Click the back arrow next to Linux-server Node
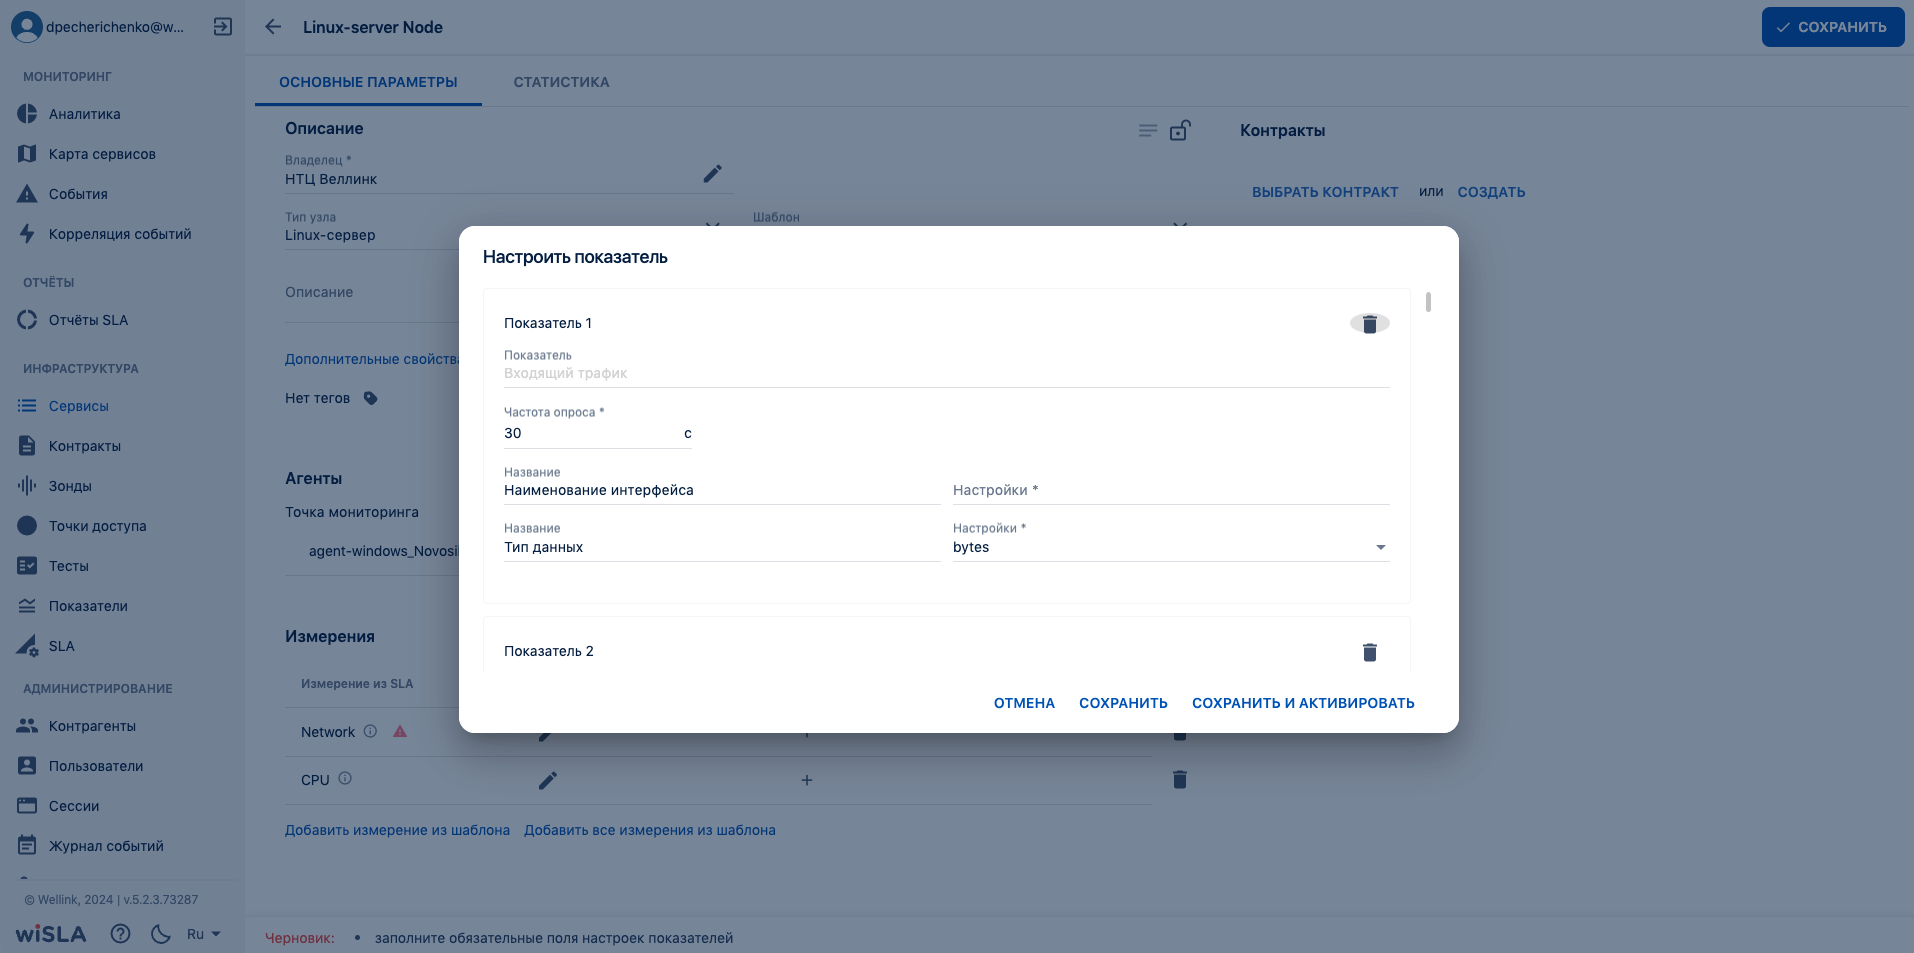This screenshot has width=1914, height=953. click(x=273, y=27)
